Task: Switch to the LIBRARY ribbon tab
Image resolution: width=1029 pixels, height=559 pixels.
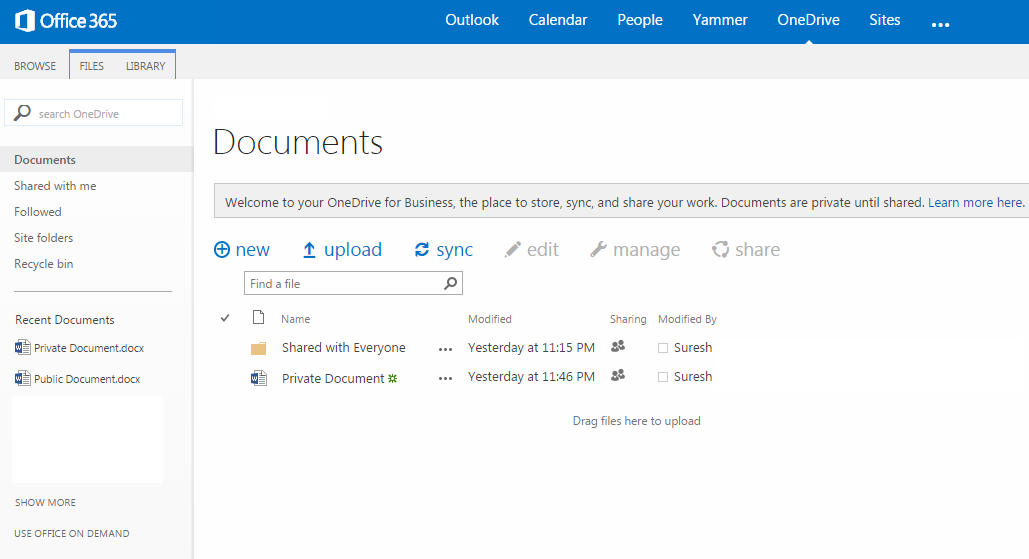Action: [146, 66]
